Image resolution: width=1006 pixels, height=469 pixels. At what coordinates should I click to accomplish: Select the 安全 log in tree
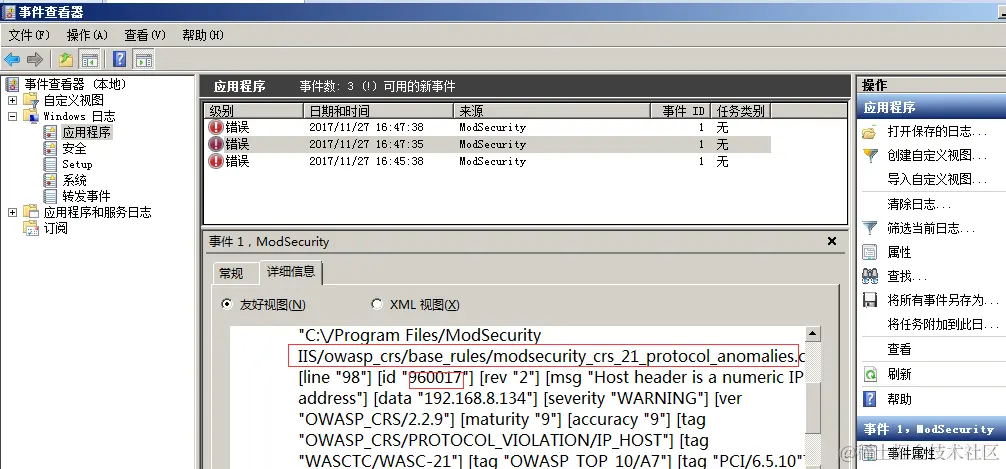[74, 148]
